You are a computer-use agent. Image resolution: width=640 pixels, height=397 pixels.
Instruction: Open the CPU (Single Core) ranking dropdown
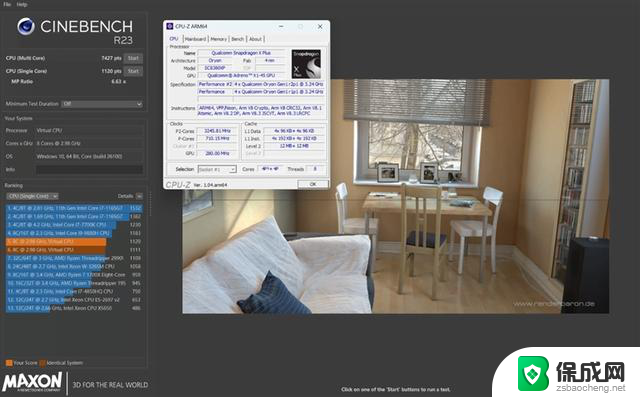(x=32, y=196)
